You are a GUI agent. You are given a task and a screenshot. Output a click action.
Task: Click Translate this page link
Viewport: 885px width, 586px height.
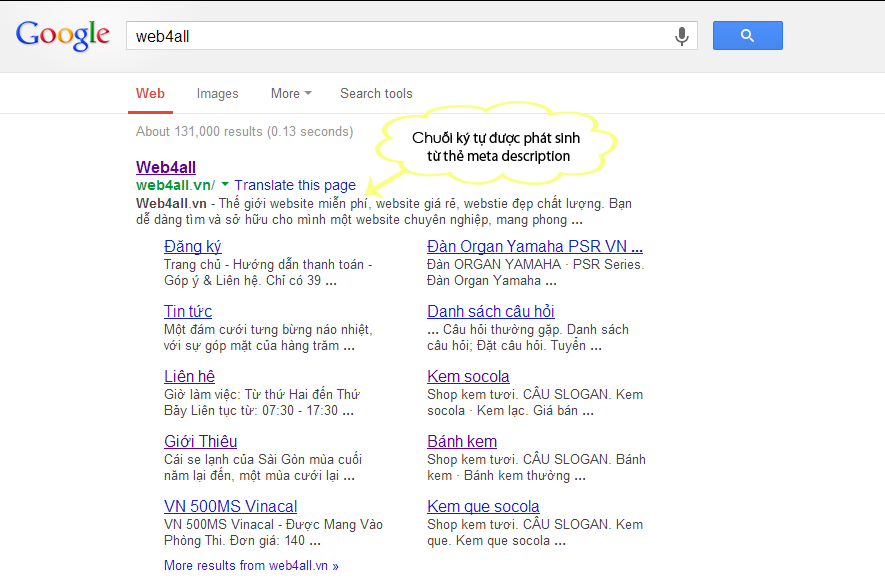[295, 185]
